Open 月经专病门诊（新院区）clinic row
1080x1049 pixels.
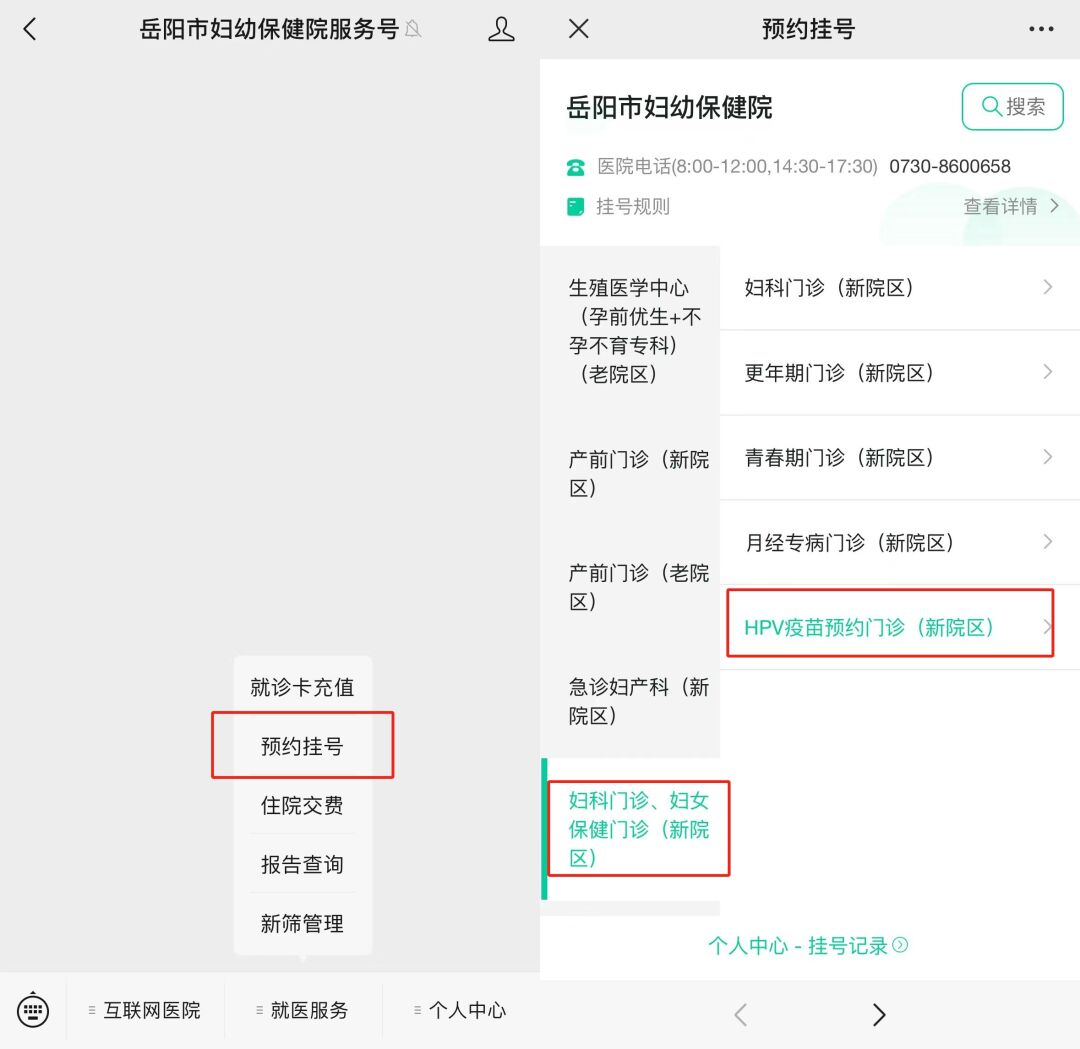[900, 543]
